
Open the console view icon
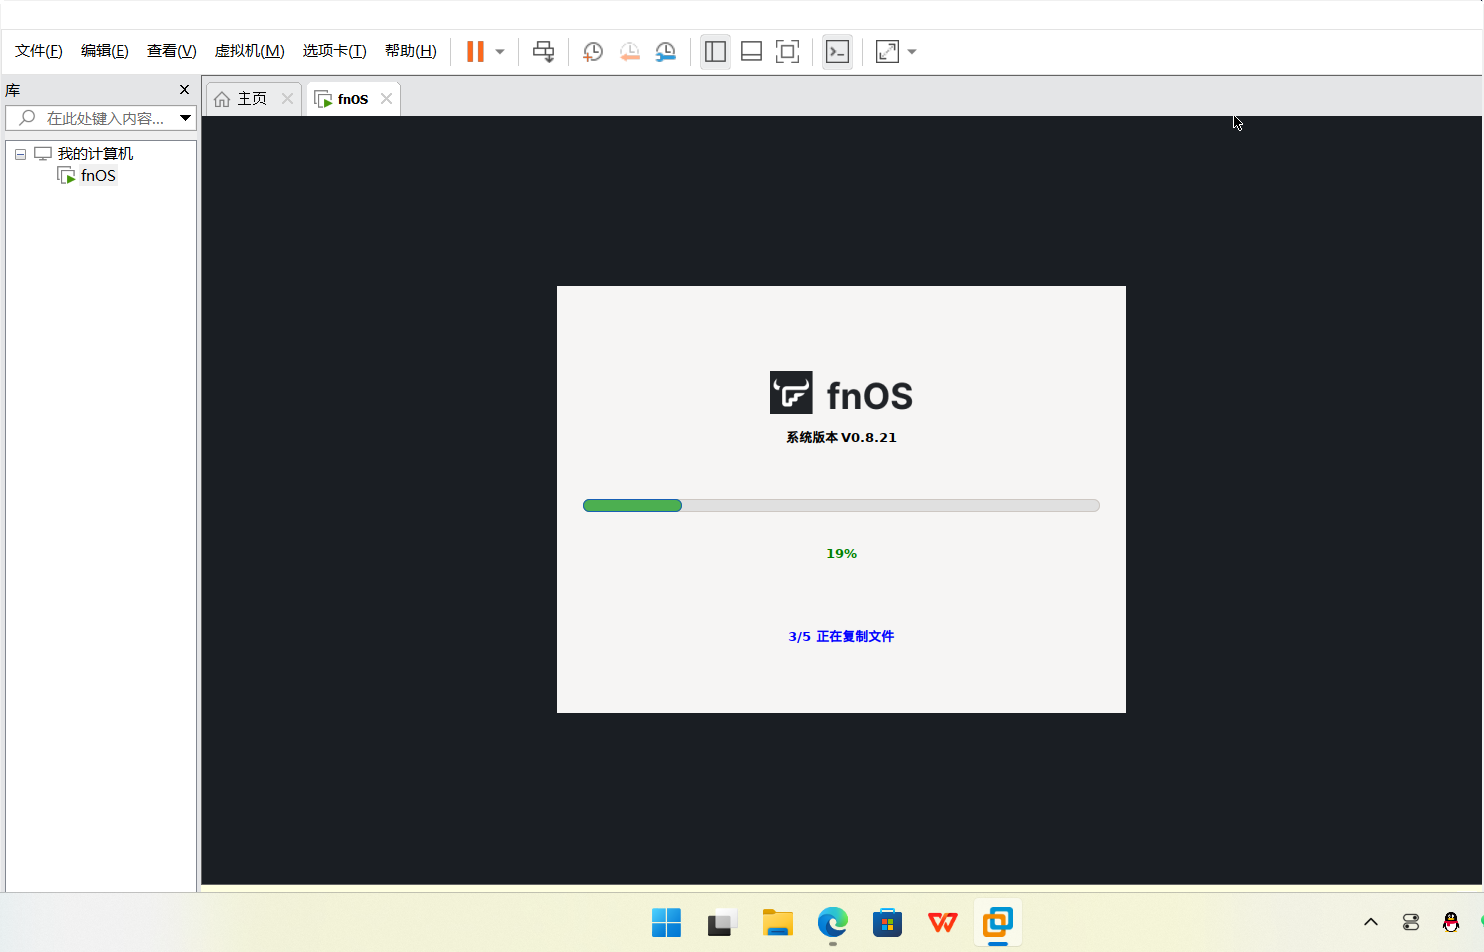837,52
